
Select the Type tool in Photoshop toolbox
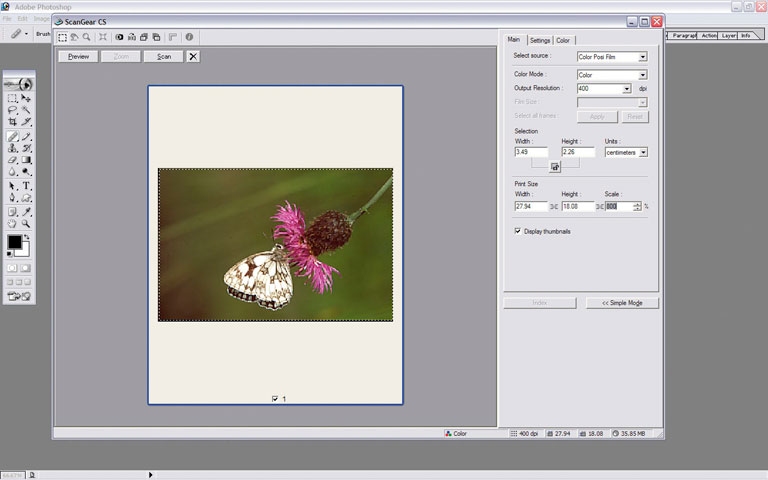[27, 186]
